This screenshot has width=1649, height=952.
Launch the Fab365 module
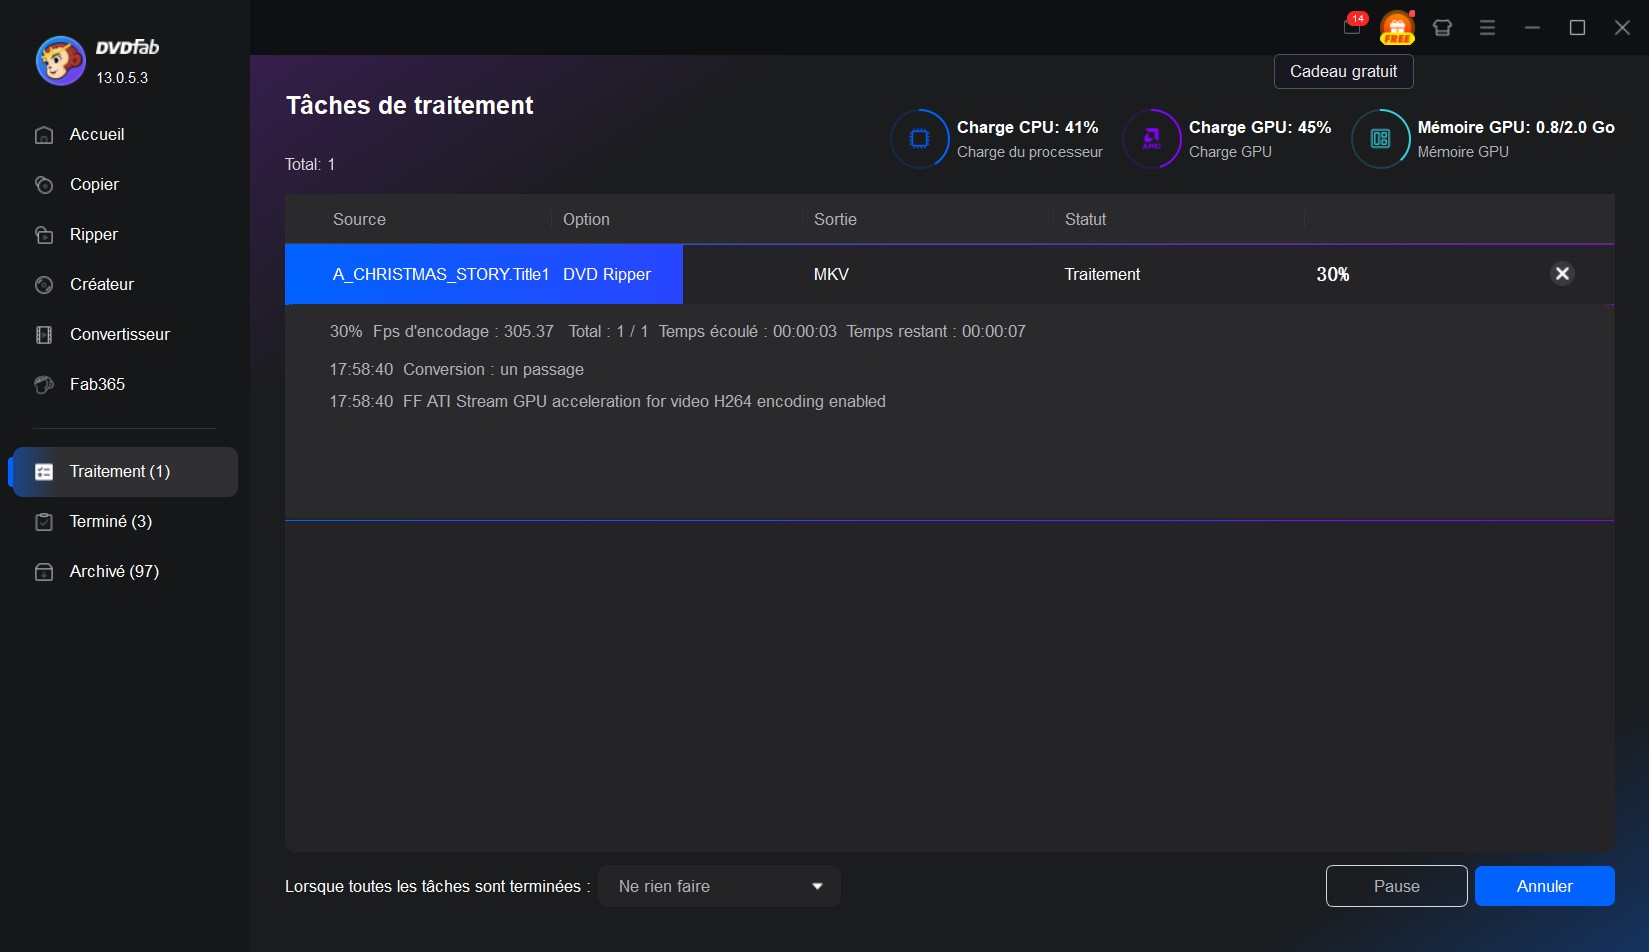[x=95, y=384]
